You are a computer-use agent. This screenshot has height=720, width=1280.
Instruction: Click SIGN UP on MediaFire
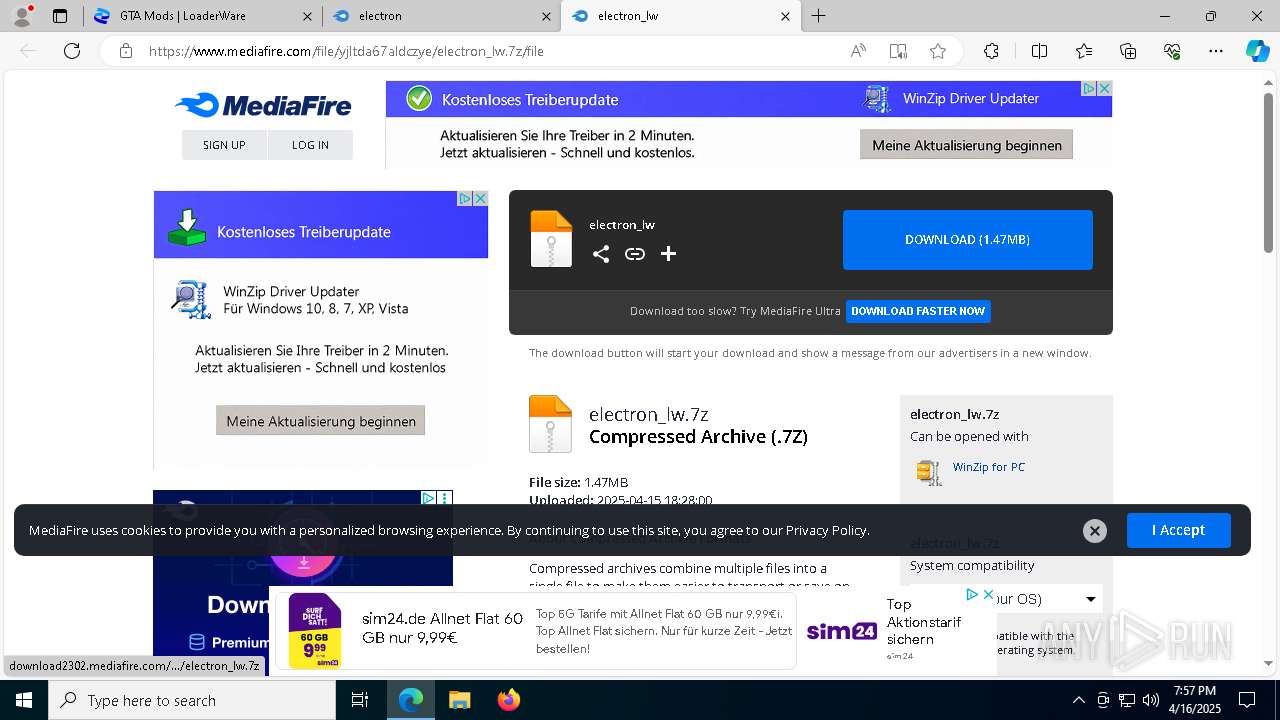(224, 145)
